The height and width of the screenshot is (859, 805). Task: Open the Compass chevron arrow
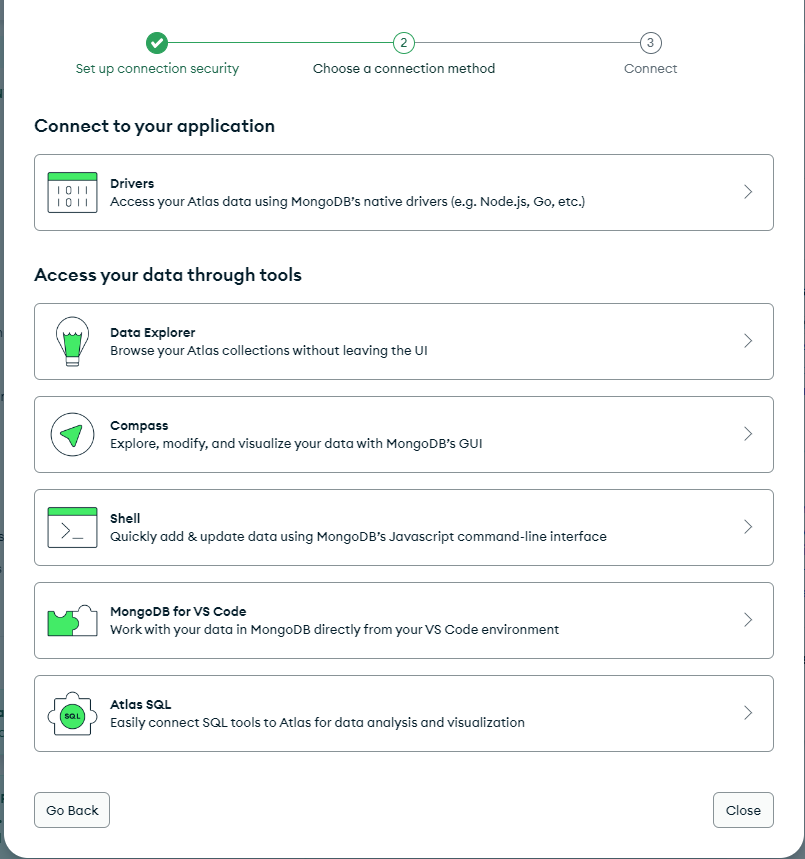coord(748,434)
